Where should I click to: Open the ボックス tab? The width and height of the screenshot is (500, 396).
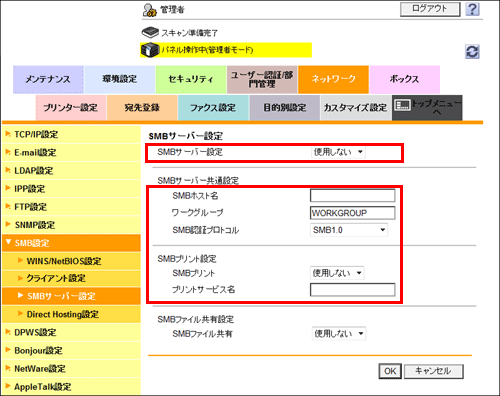[405, 79]
